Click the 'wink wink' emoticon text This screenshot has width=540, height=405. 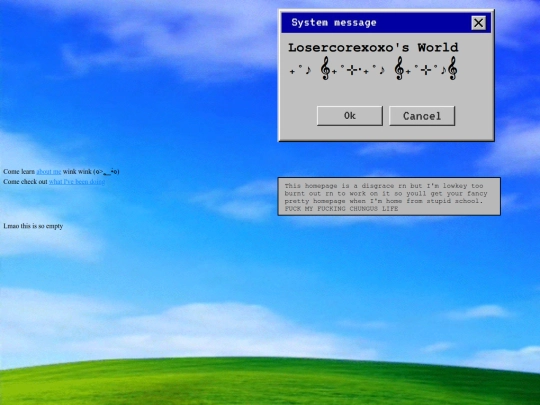91,172
